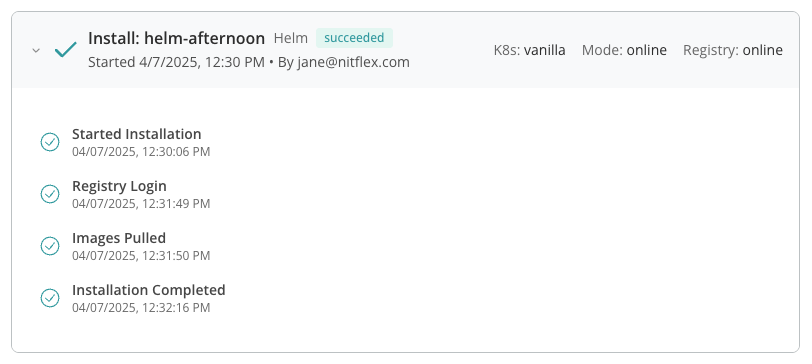Click the Mode: online label

[x=624, y=50]
